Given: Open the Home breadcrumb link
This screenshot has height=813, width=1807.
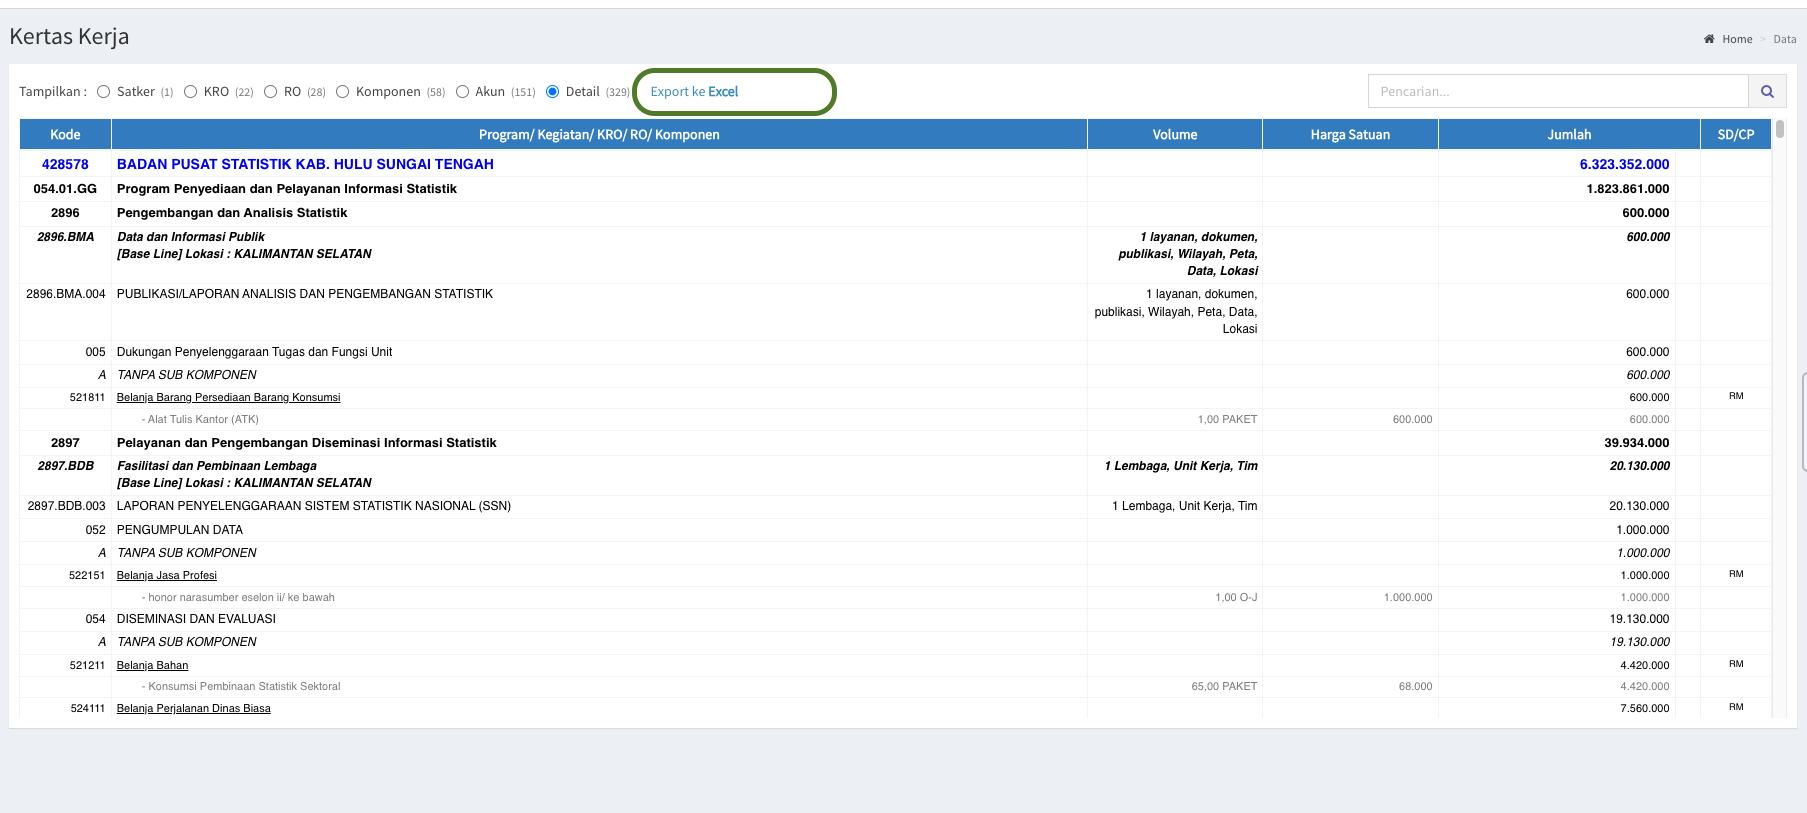Looking at the screenshot, I should click(1737, 39).
